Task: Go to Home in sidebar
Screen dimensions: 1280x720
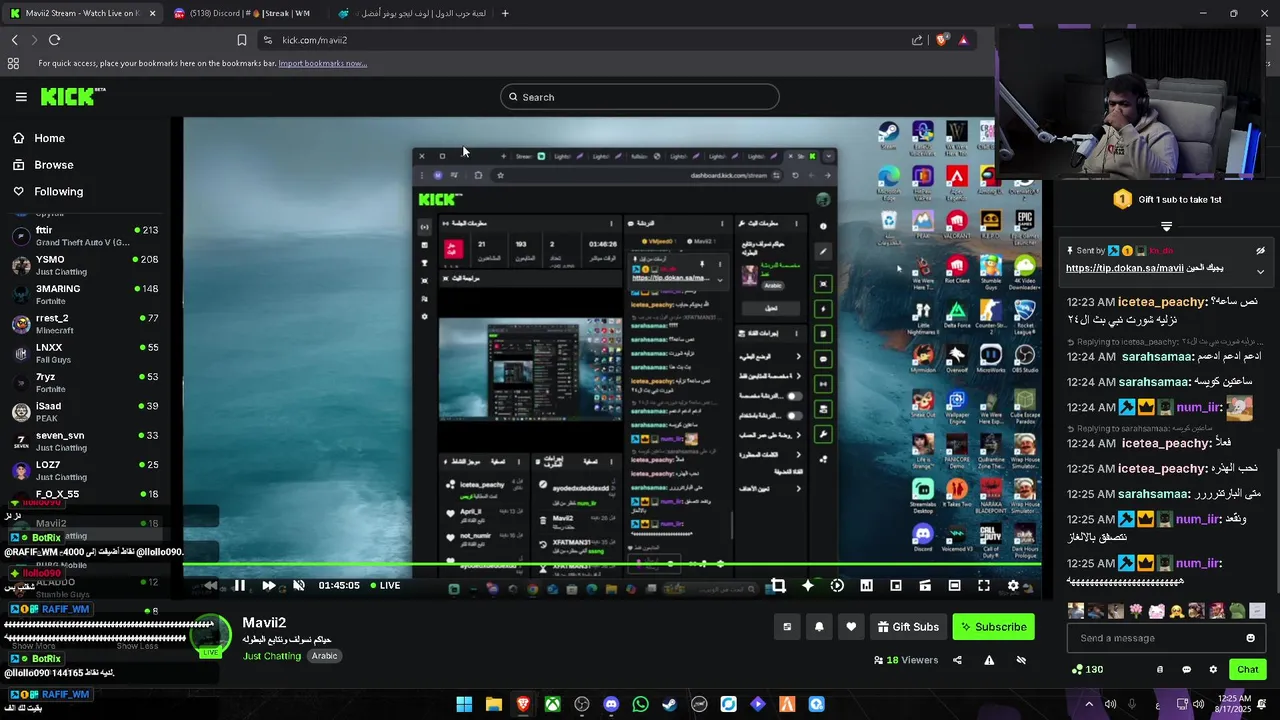Action: click(49, 138)
